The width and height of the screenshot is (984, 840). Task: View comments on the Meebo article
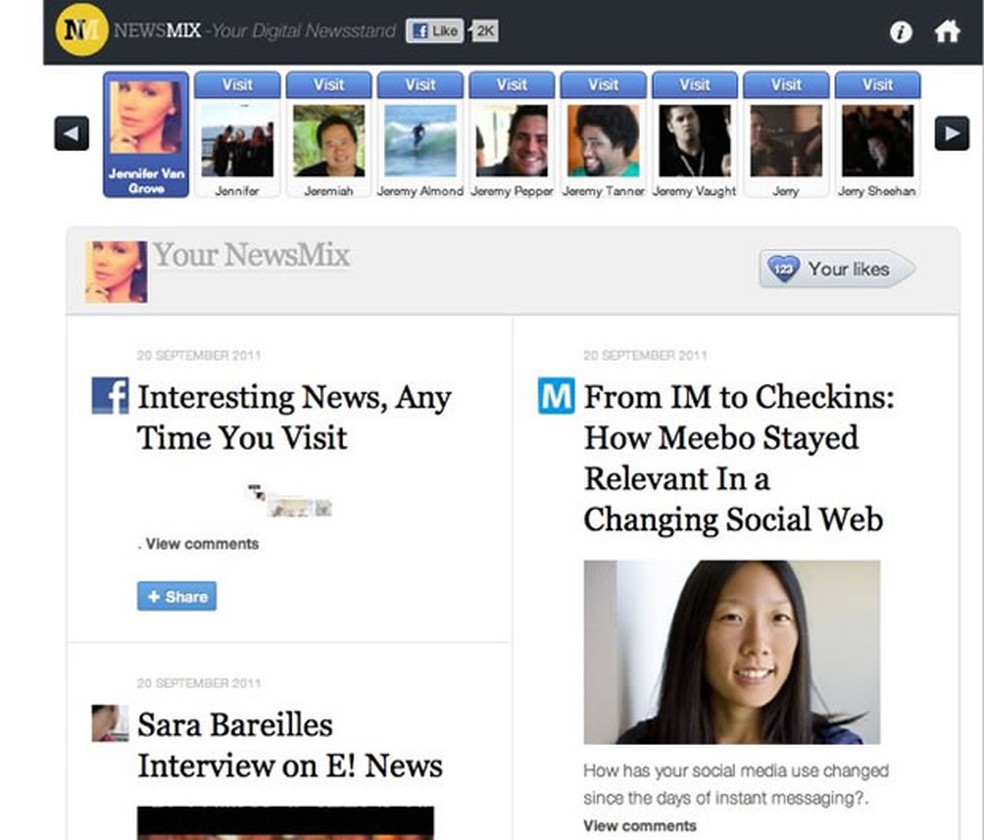639,826
